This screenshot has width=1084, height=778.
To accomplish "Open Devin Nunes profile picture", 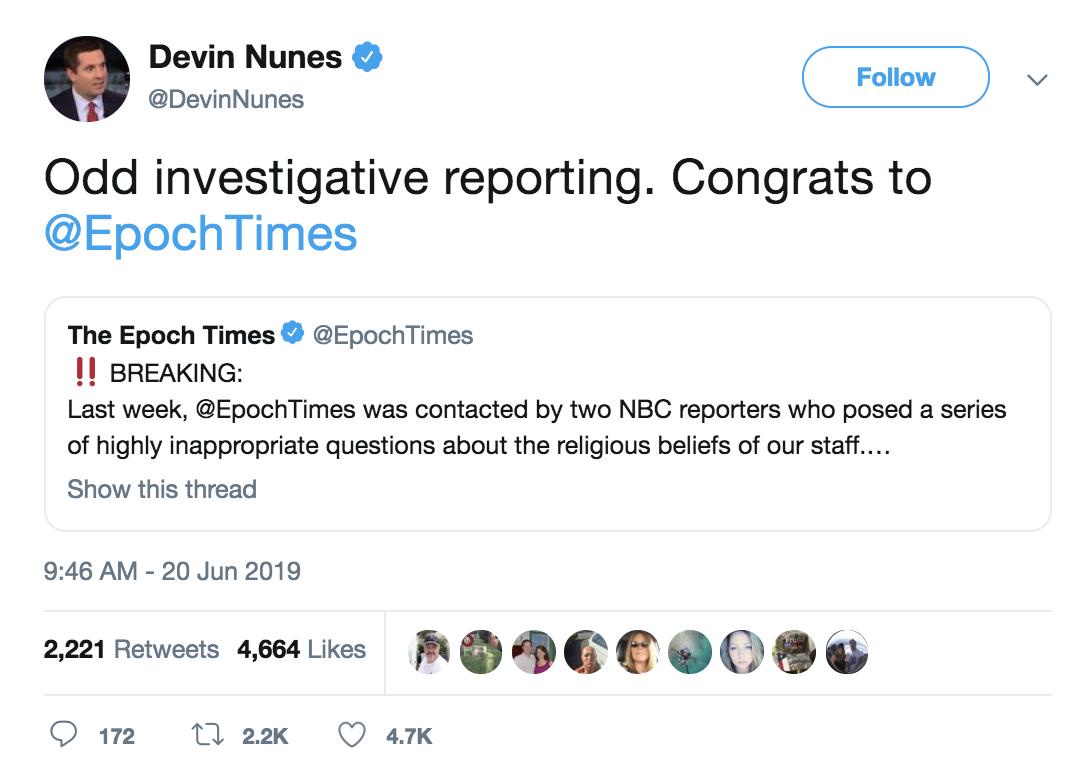I will 87,79.
